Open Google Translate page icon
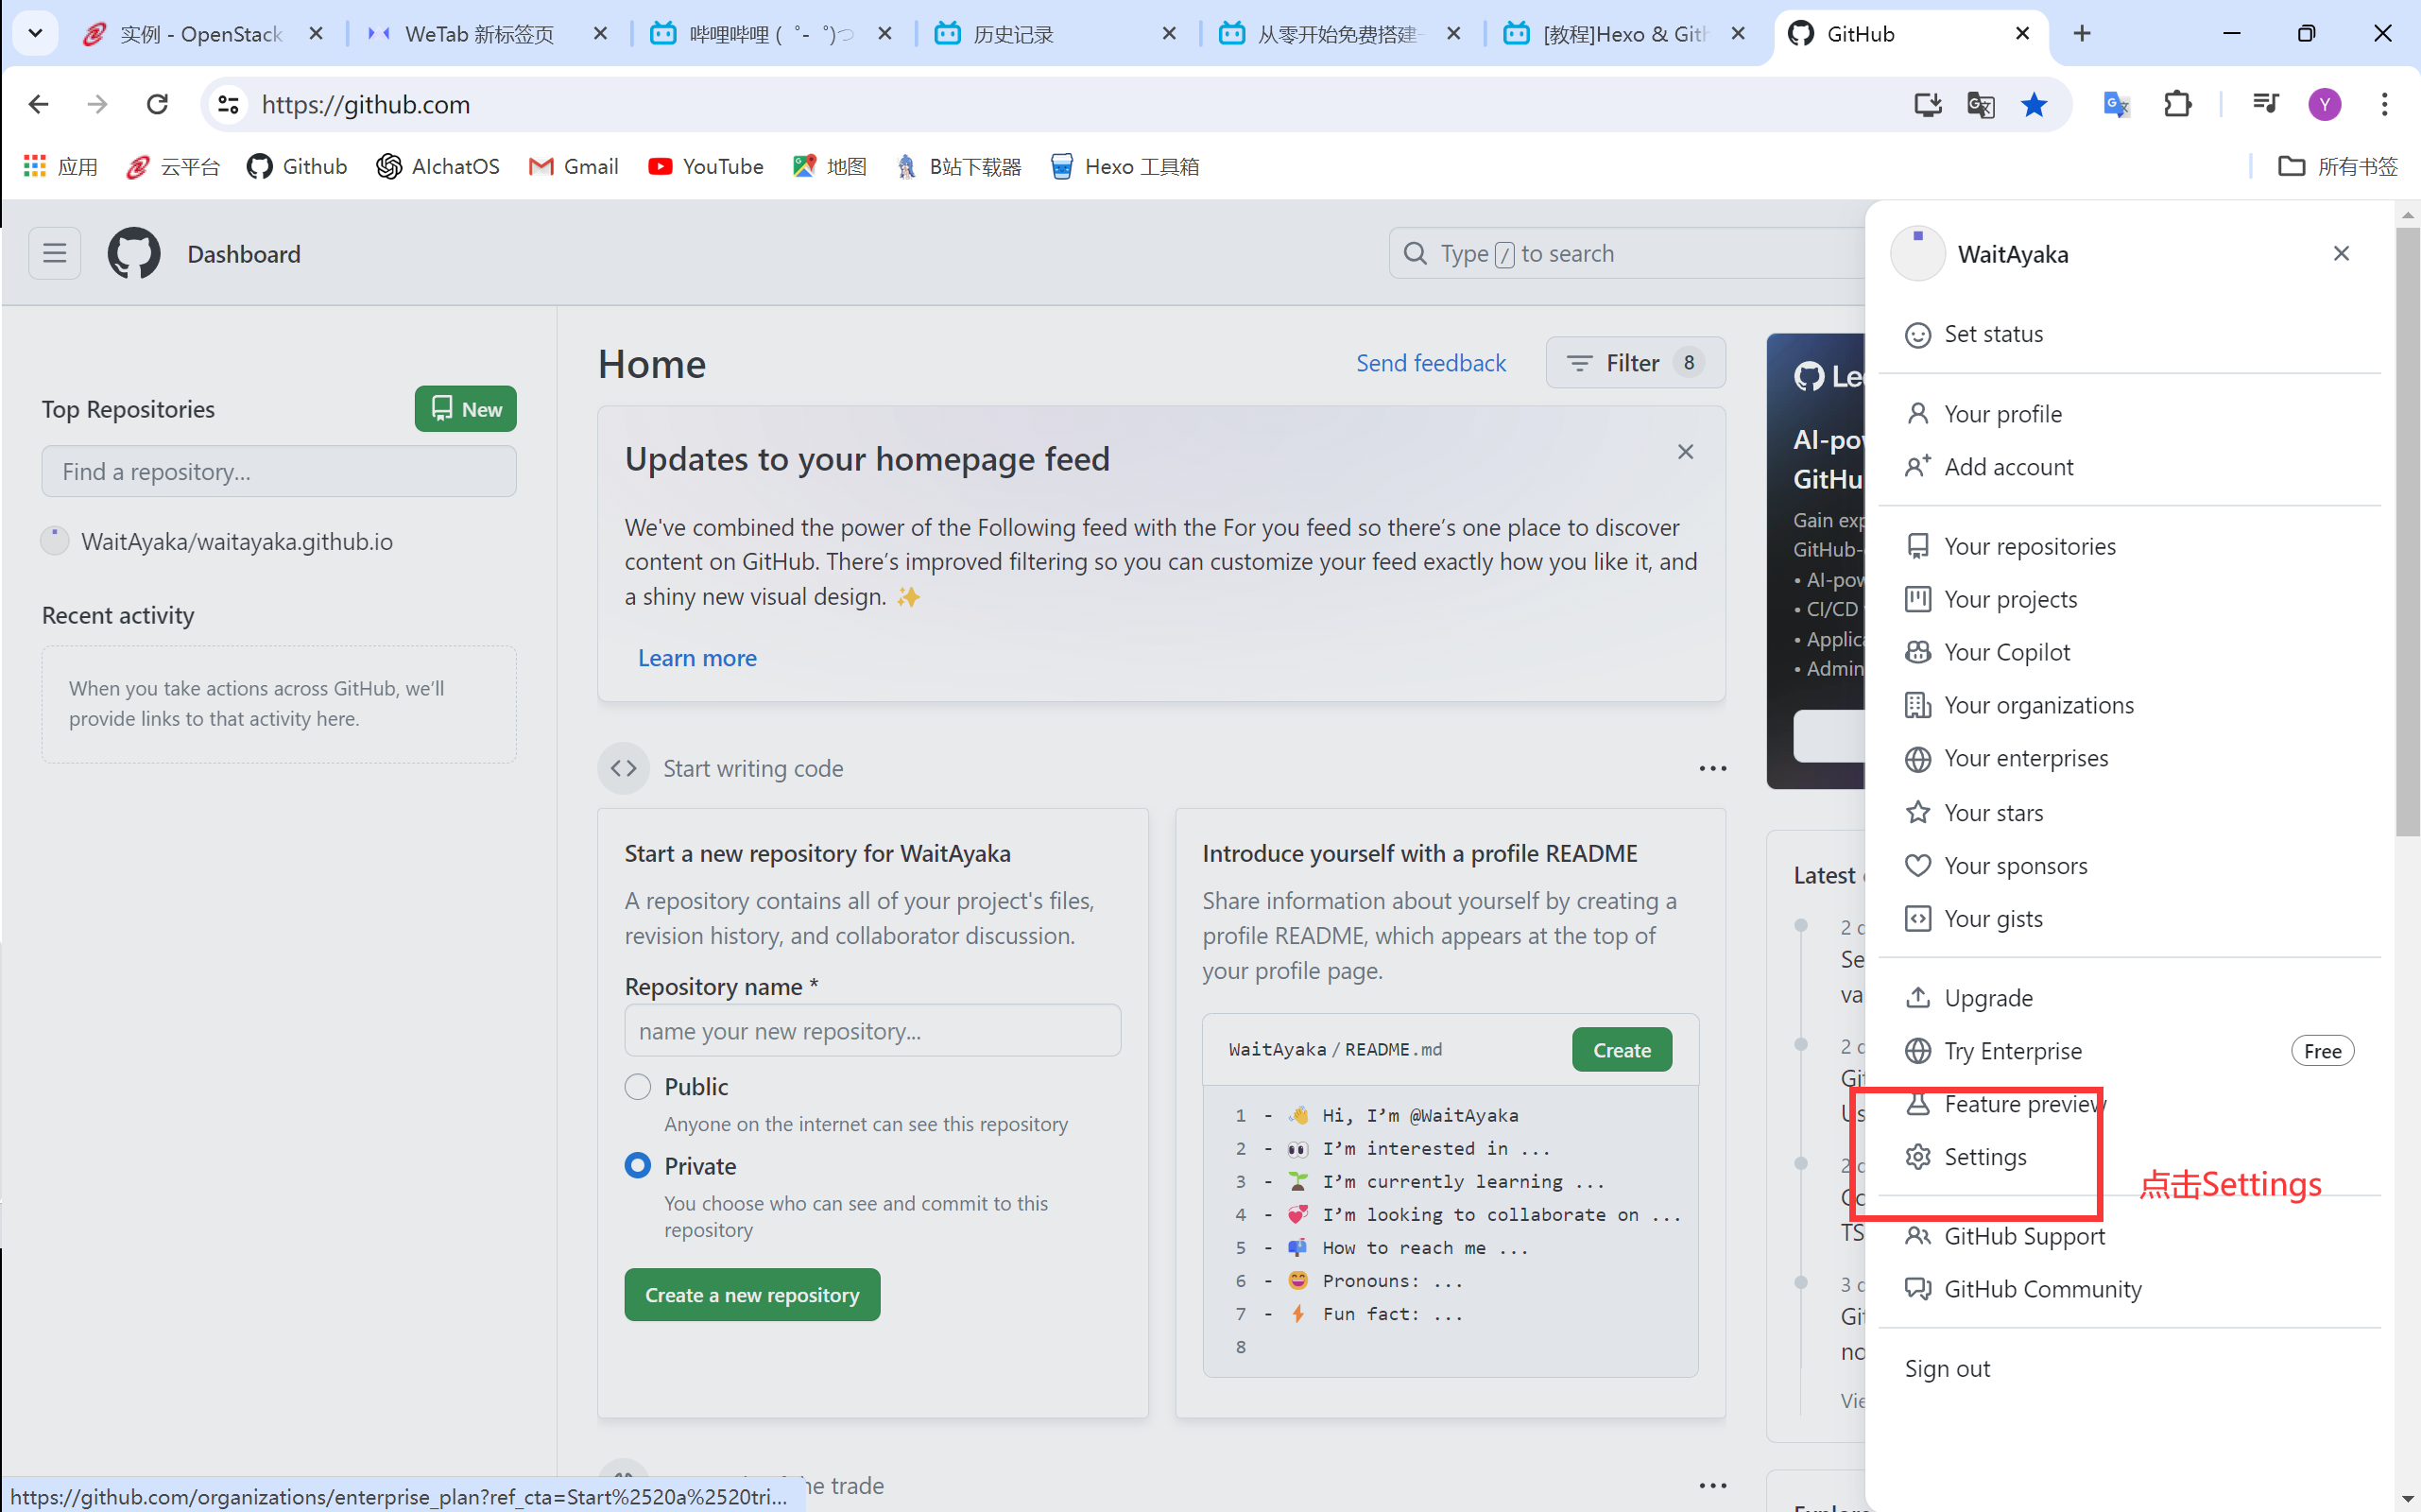This screenshot has height=1512, width=2421. click(x=1980, y=104)
